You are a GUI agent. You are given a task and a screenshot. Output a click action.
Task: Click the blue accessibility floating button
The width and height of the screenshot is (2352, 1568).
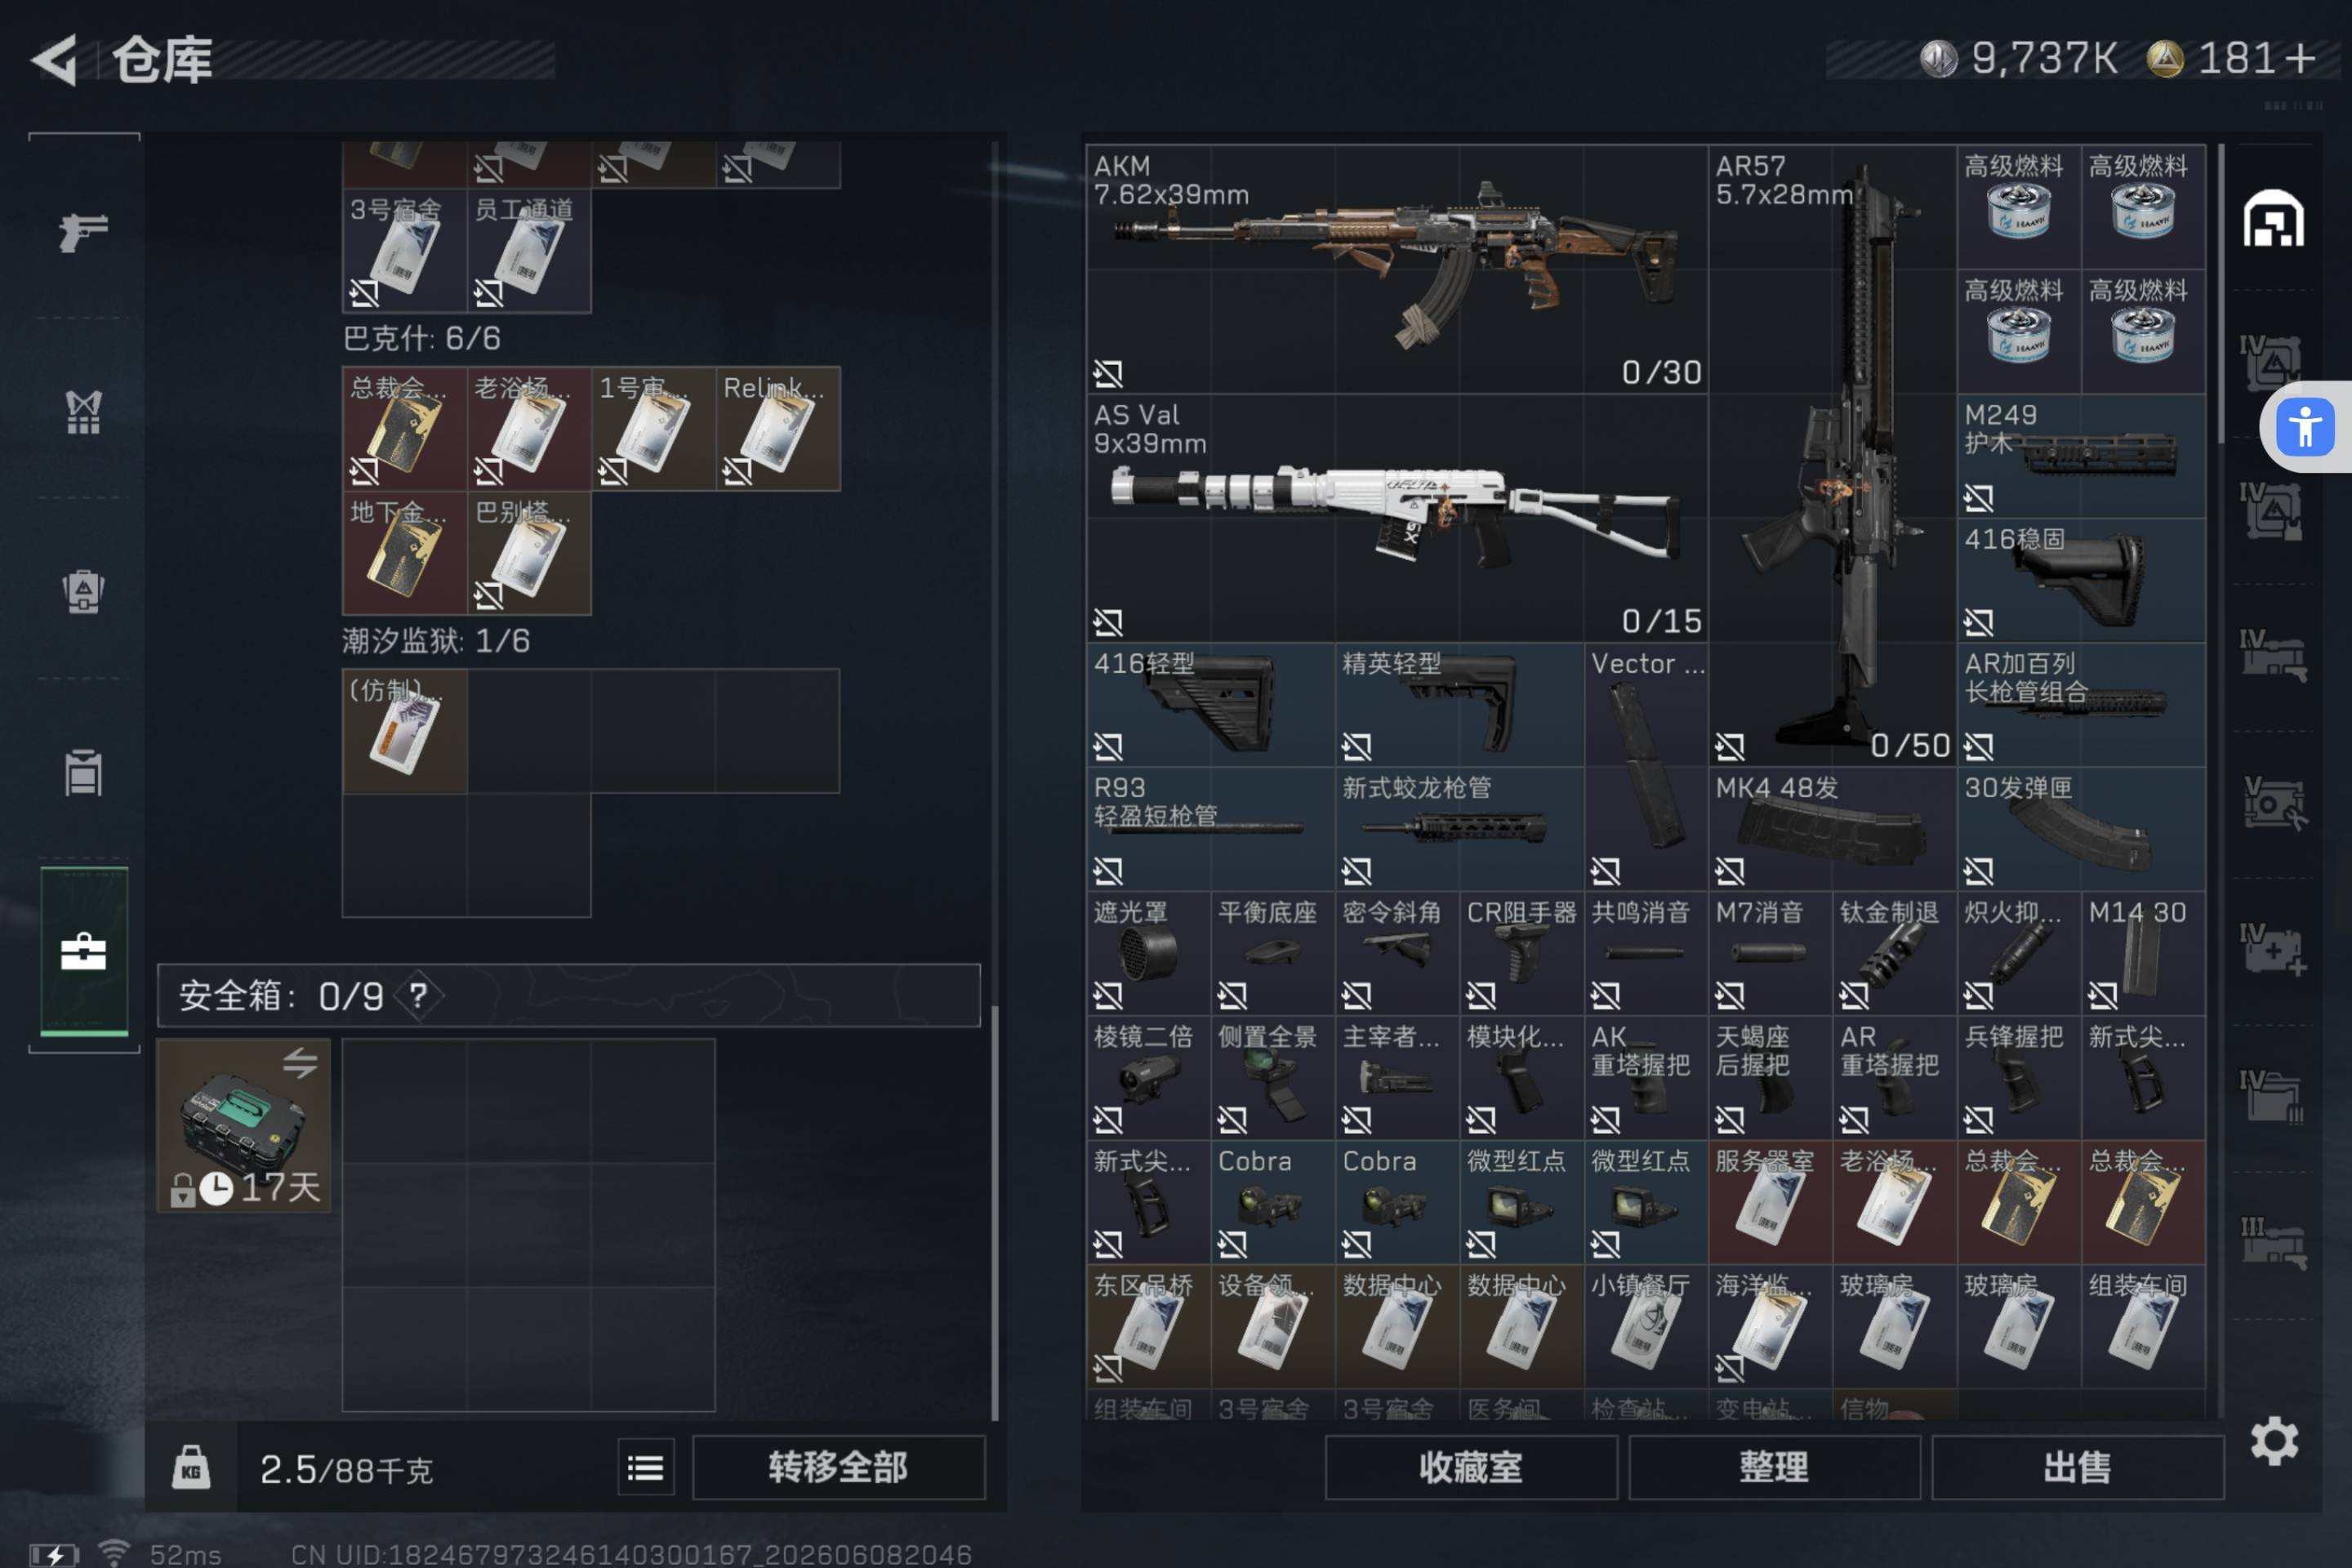[2305, 427]
